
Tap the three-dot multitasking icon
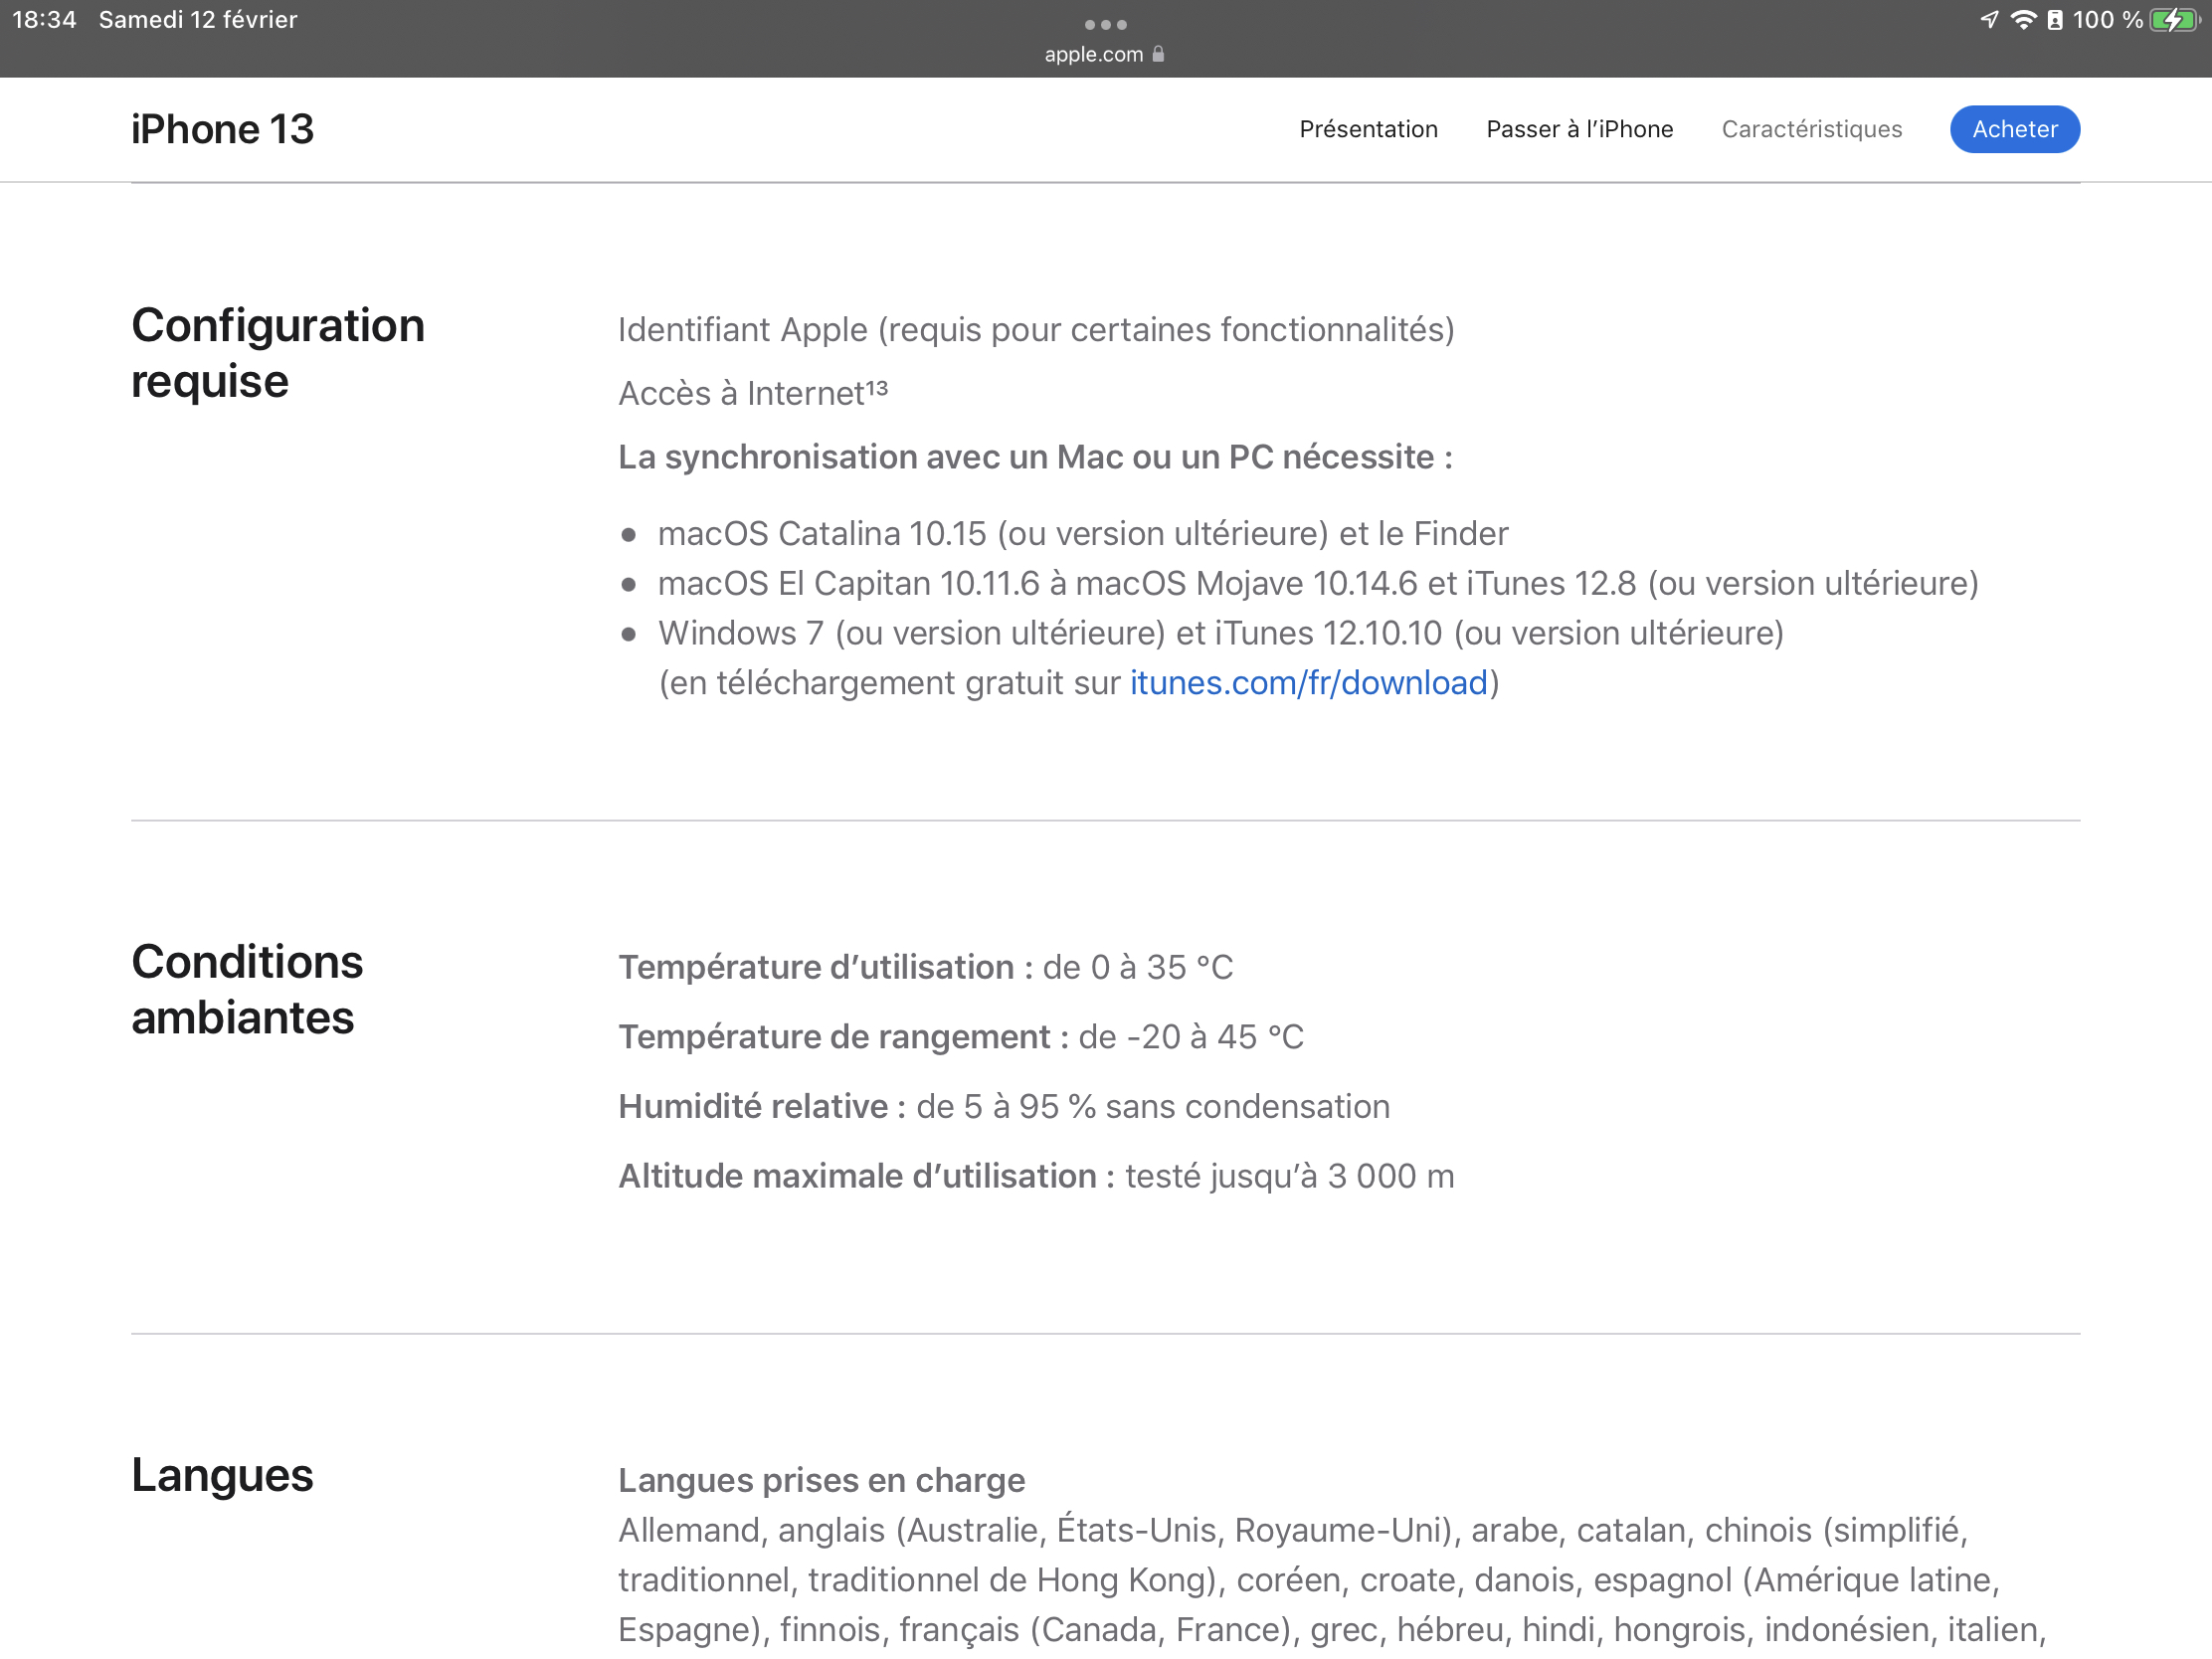(1105, 24)
